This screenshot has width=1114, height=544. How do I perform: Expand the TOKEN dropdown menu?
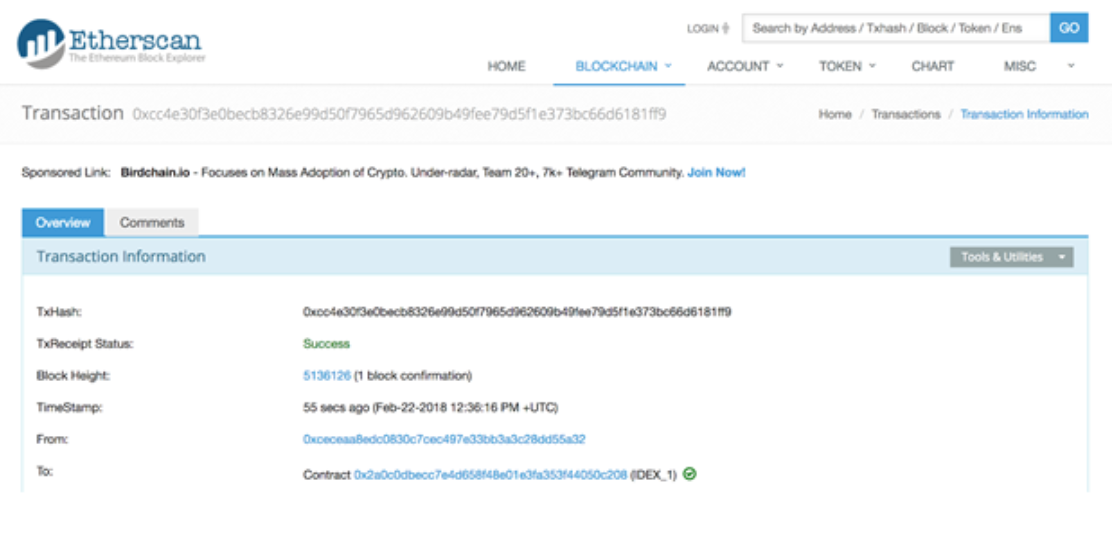(x=847, y=66)
